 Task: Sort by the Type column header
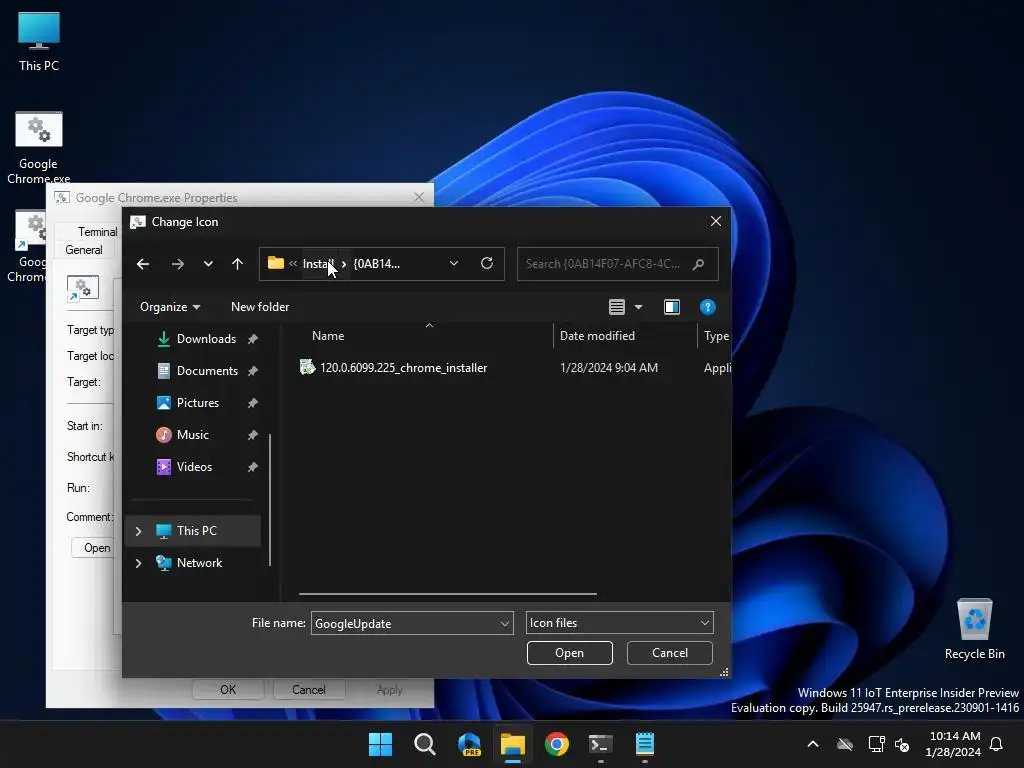coord(715,336)
